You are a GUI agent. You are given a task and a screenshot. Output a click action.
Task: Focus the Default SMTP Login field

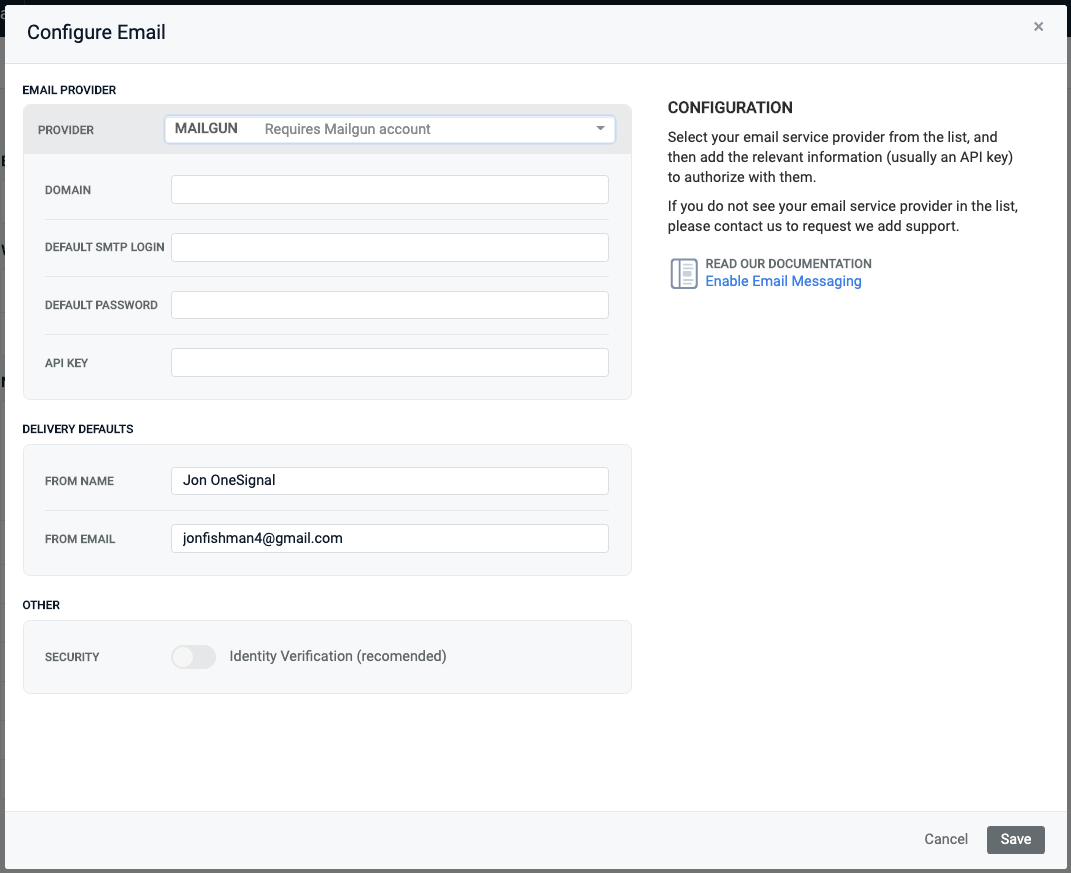point(389,247)
